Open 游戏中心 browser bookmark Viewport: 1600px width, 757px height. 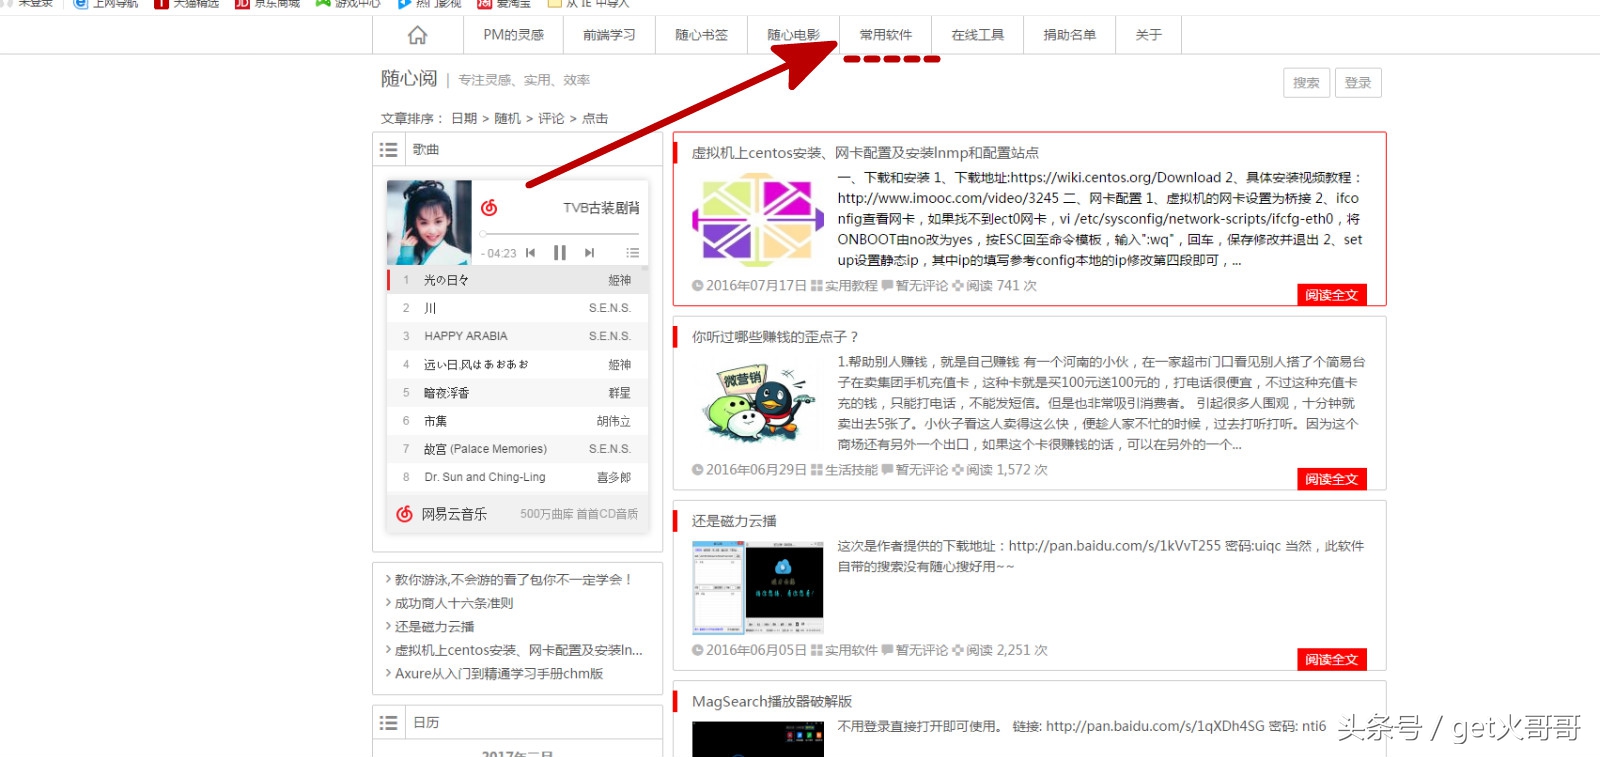tap(348, 3)
